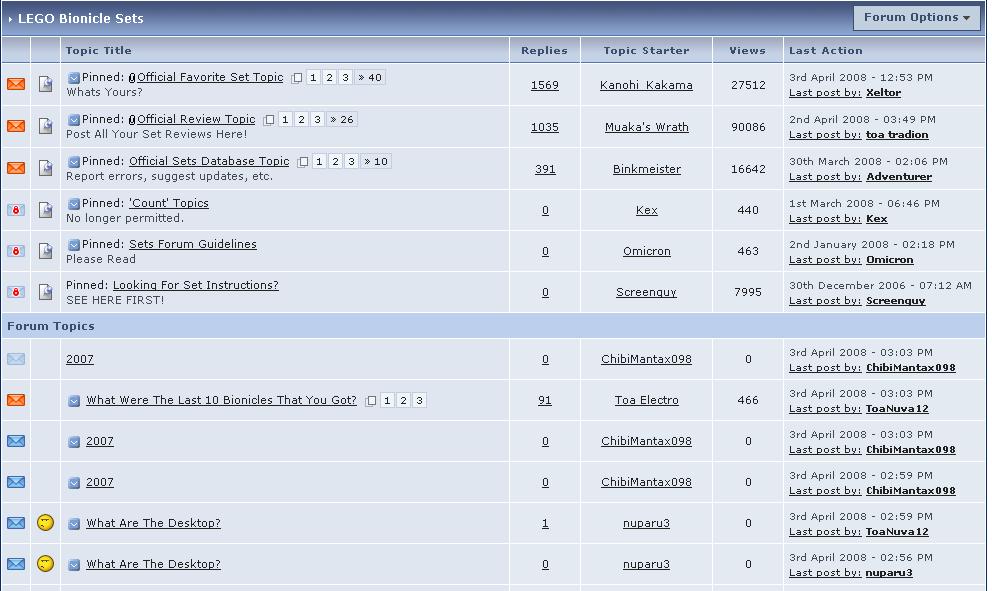Screen dimensions: 992x591
Task: Open page 3 of Official Review Topic
Action: pos(318,119)
